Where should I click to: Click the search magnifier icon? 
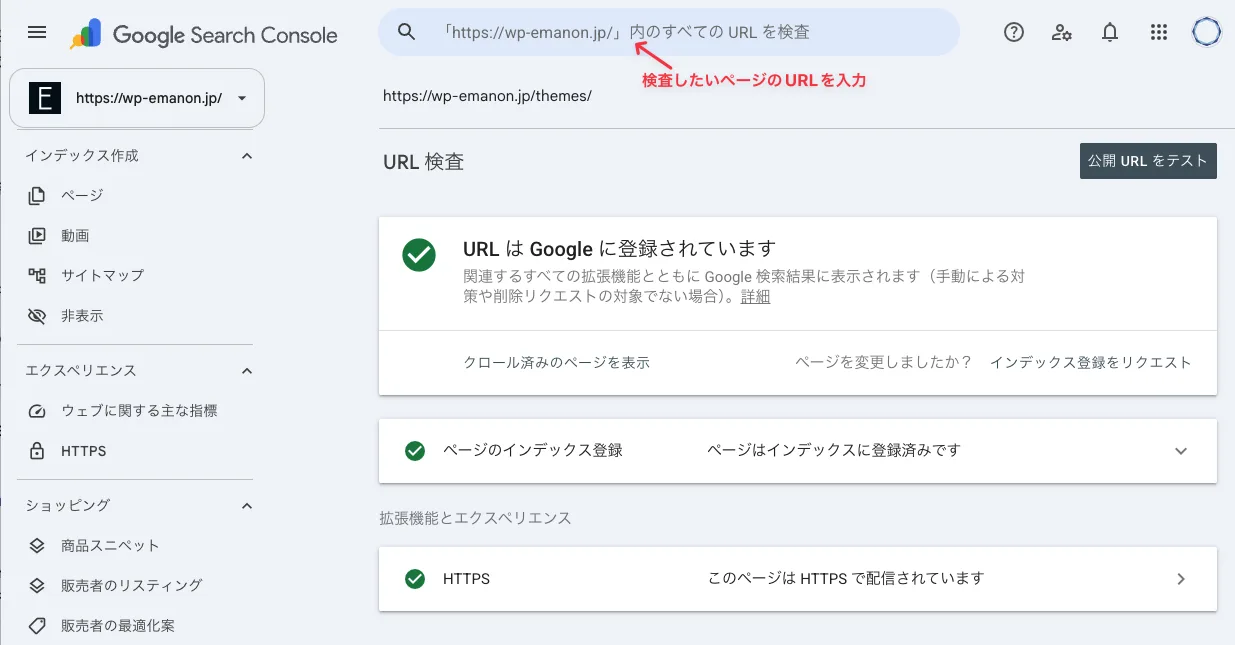pyautogui.click(x=406, y=32)
